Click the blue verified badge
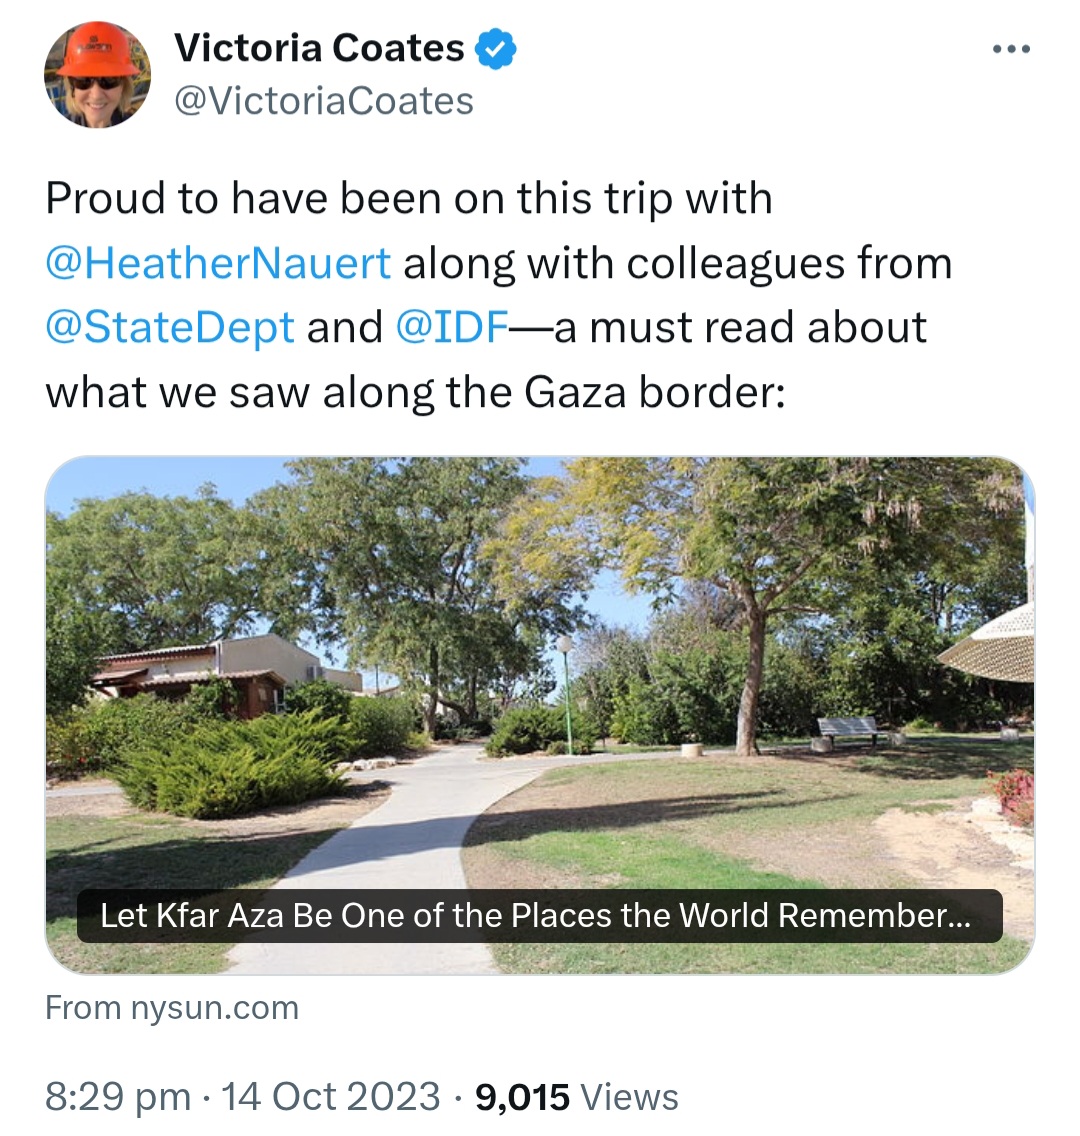 (495, 49)
